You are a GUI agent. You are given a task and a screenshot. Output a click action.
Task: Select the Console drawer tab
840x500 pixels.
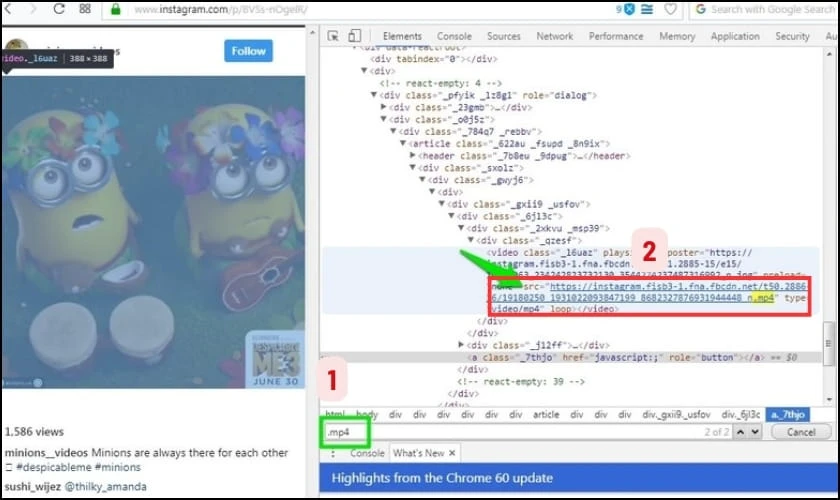pos(367,453)
